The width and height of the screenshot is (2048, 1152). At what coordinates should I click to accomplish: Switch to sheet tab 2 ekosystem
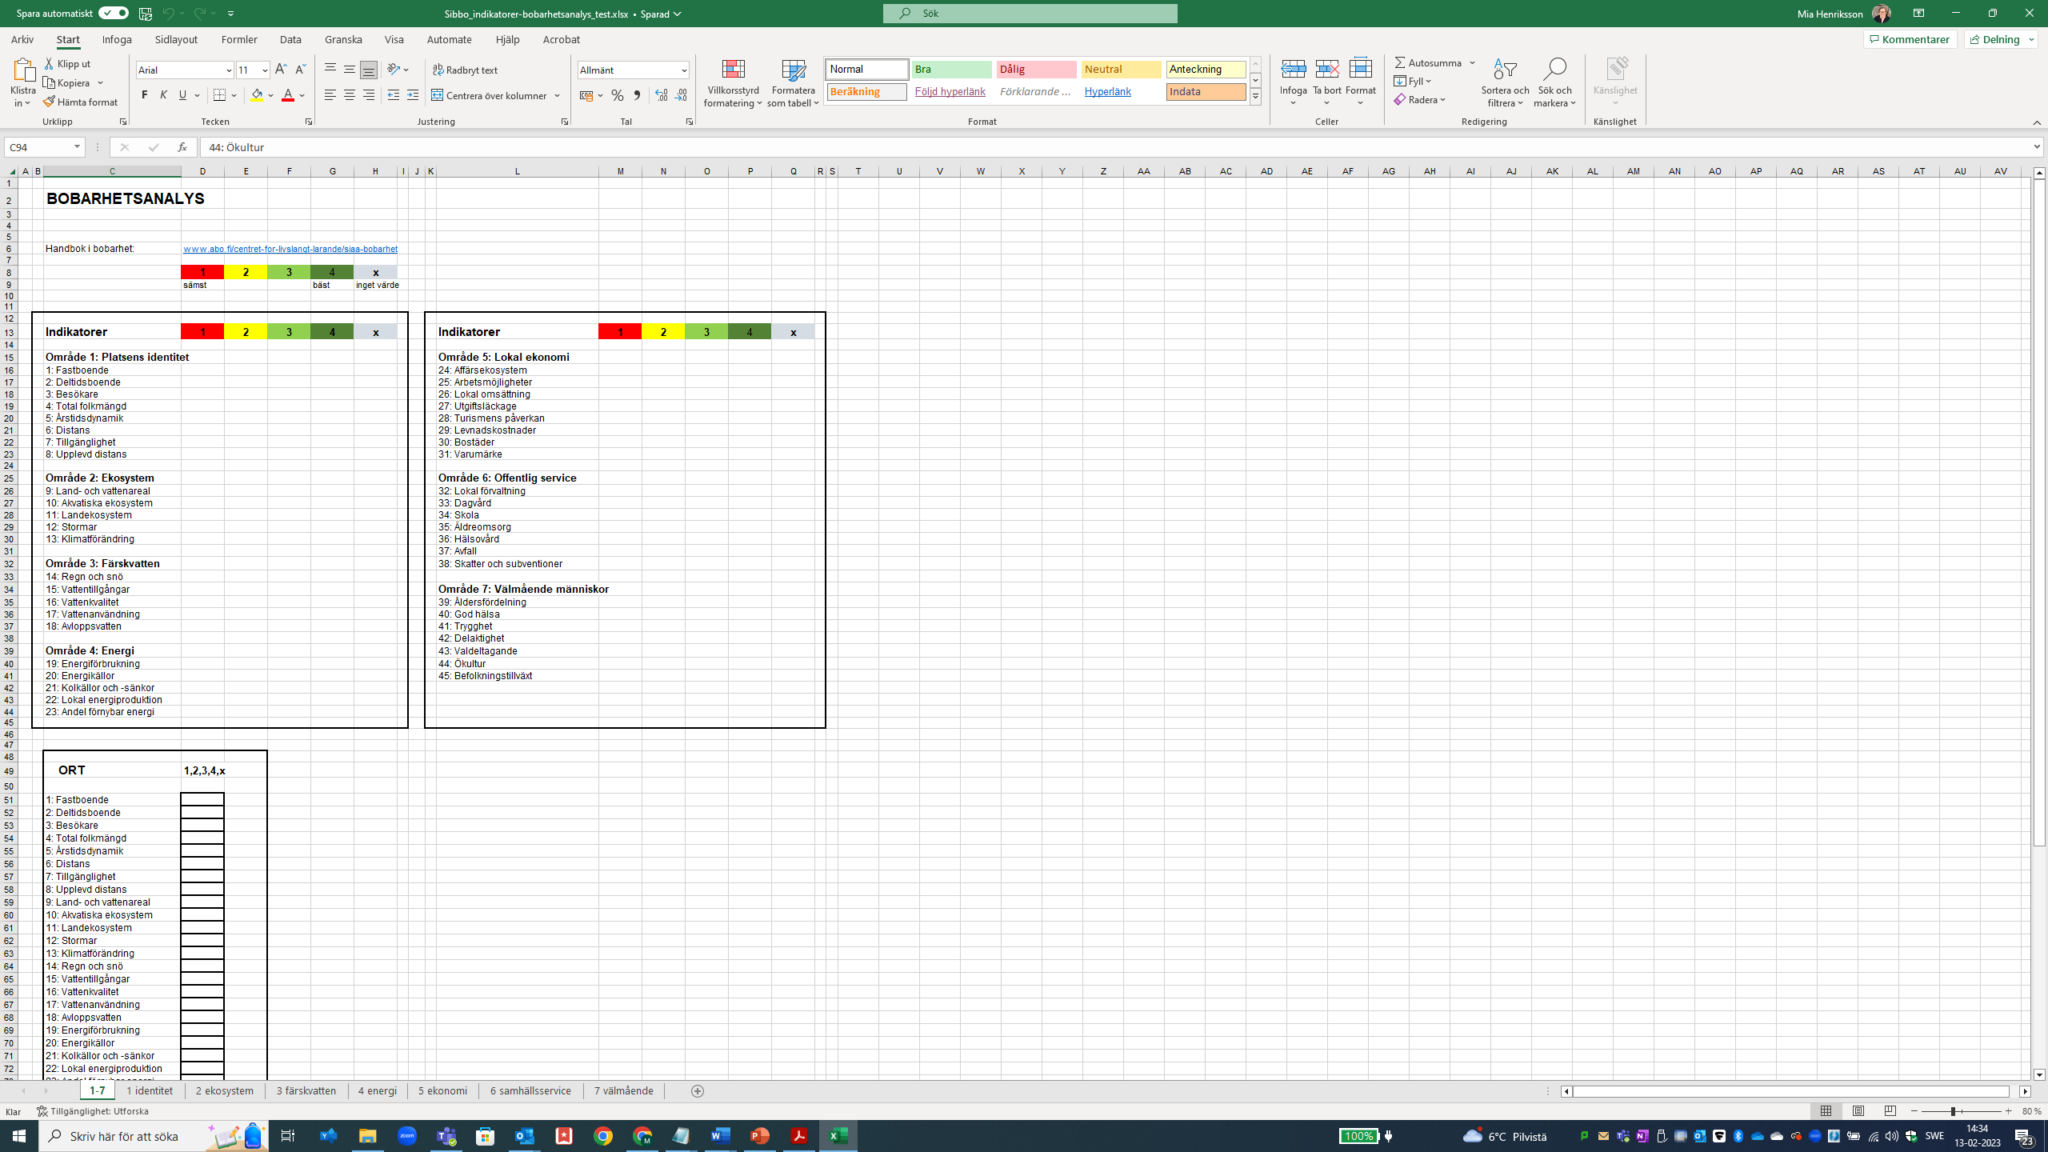point(224,1091)
